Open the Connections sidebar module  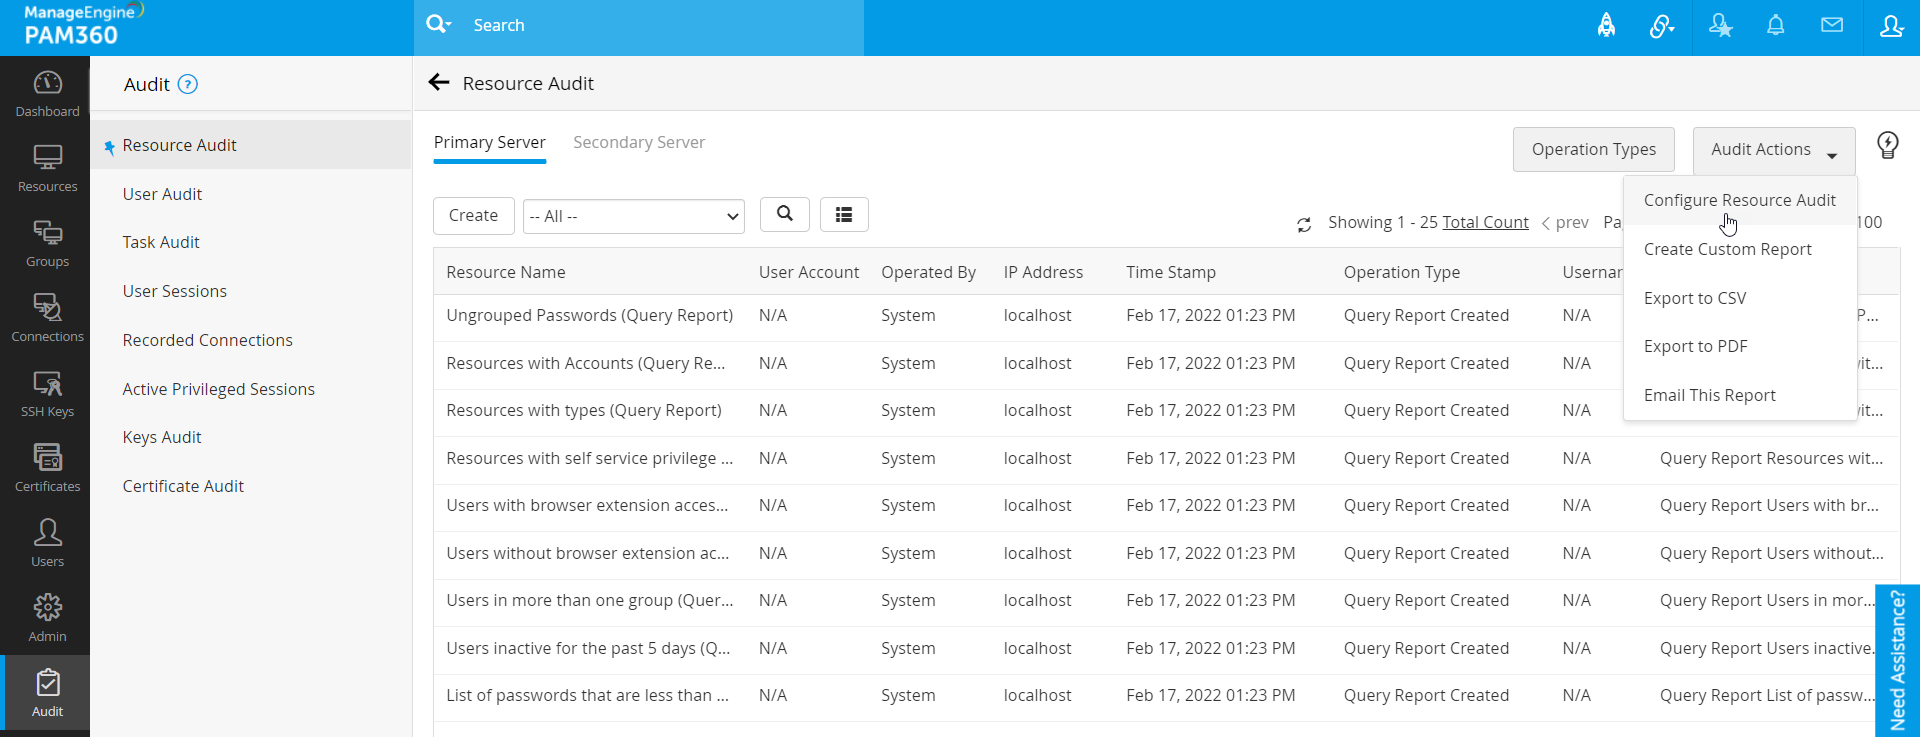(47, 317)
